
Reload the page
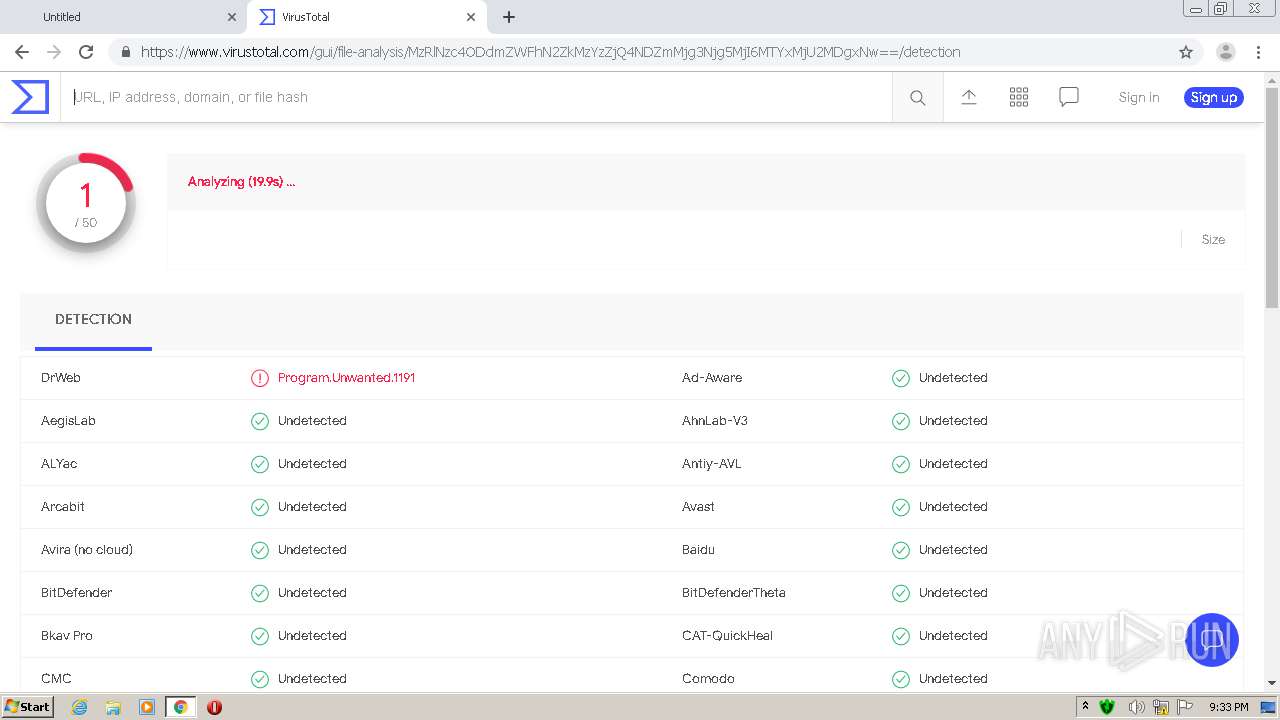pos(86,52)
